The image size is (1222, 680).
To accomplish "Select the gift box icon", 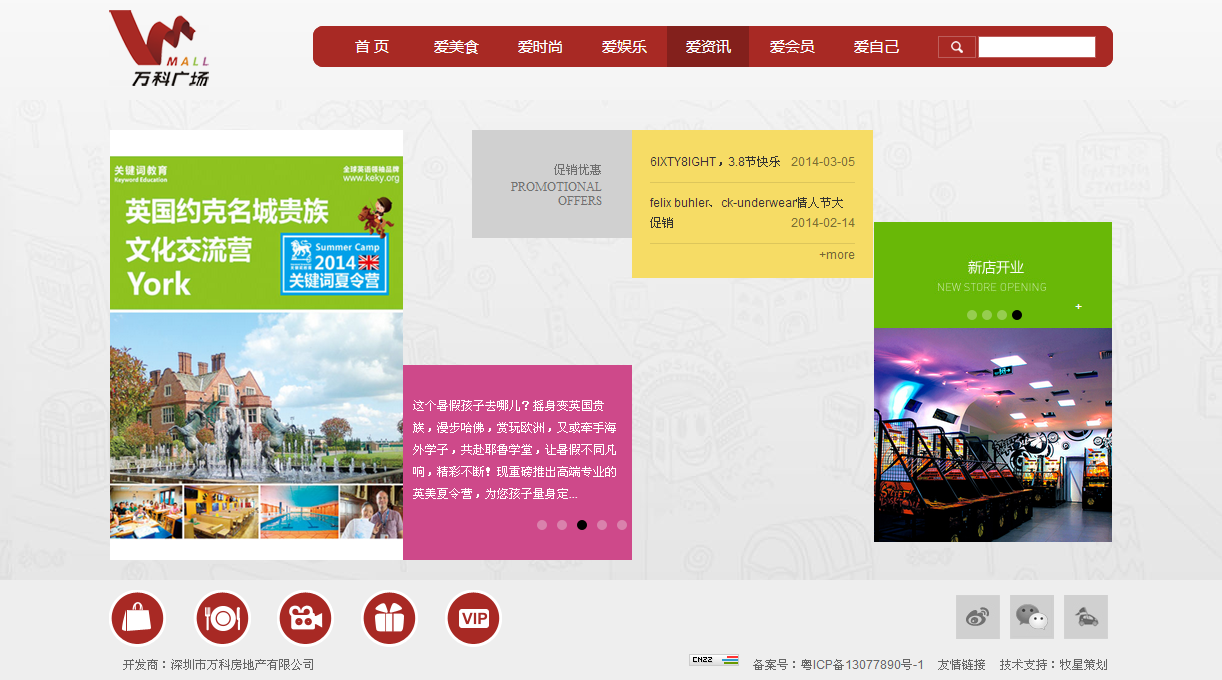I will tap(389, 617).
